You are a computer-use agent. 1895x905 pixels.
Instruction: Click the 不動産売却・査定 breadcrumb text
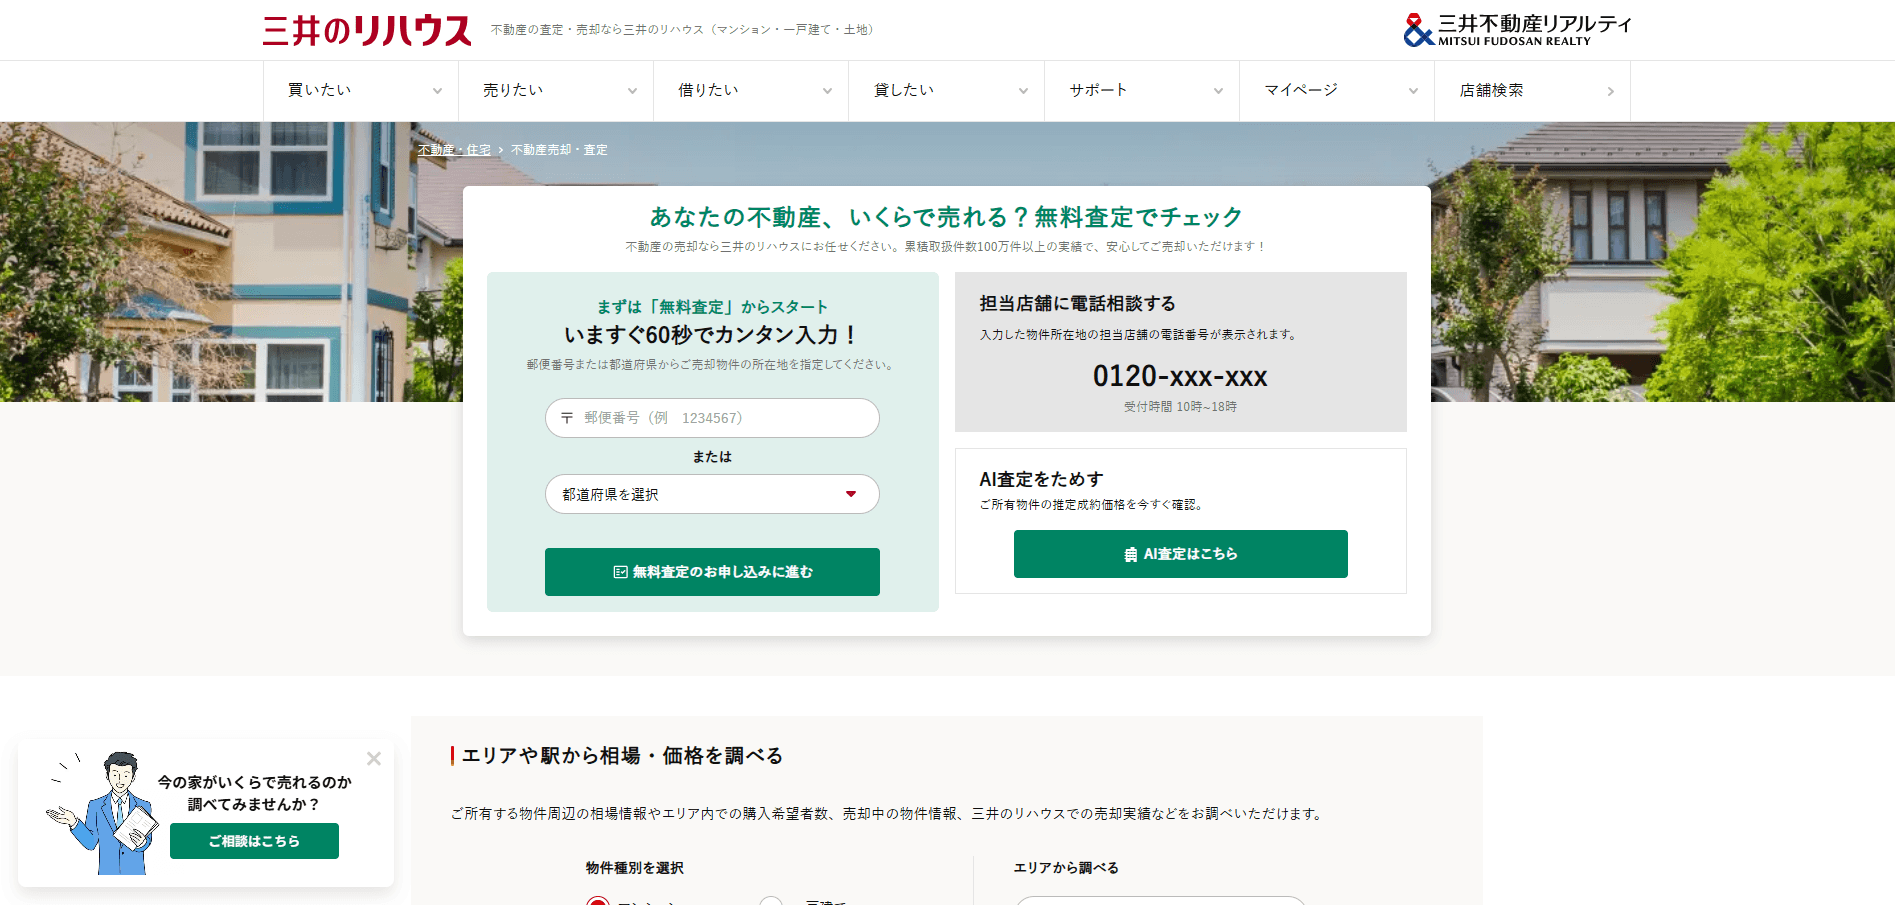point(559,150)
